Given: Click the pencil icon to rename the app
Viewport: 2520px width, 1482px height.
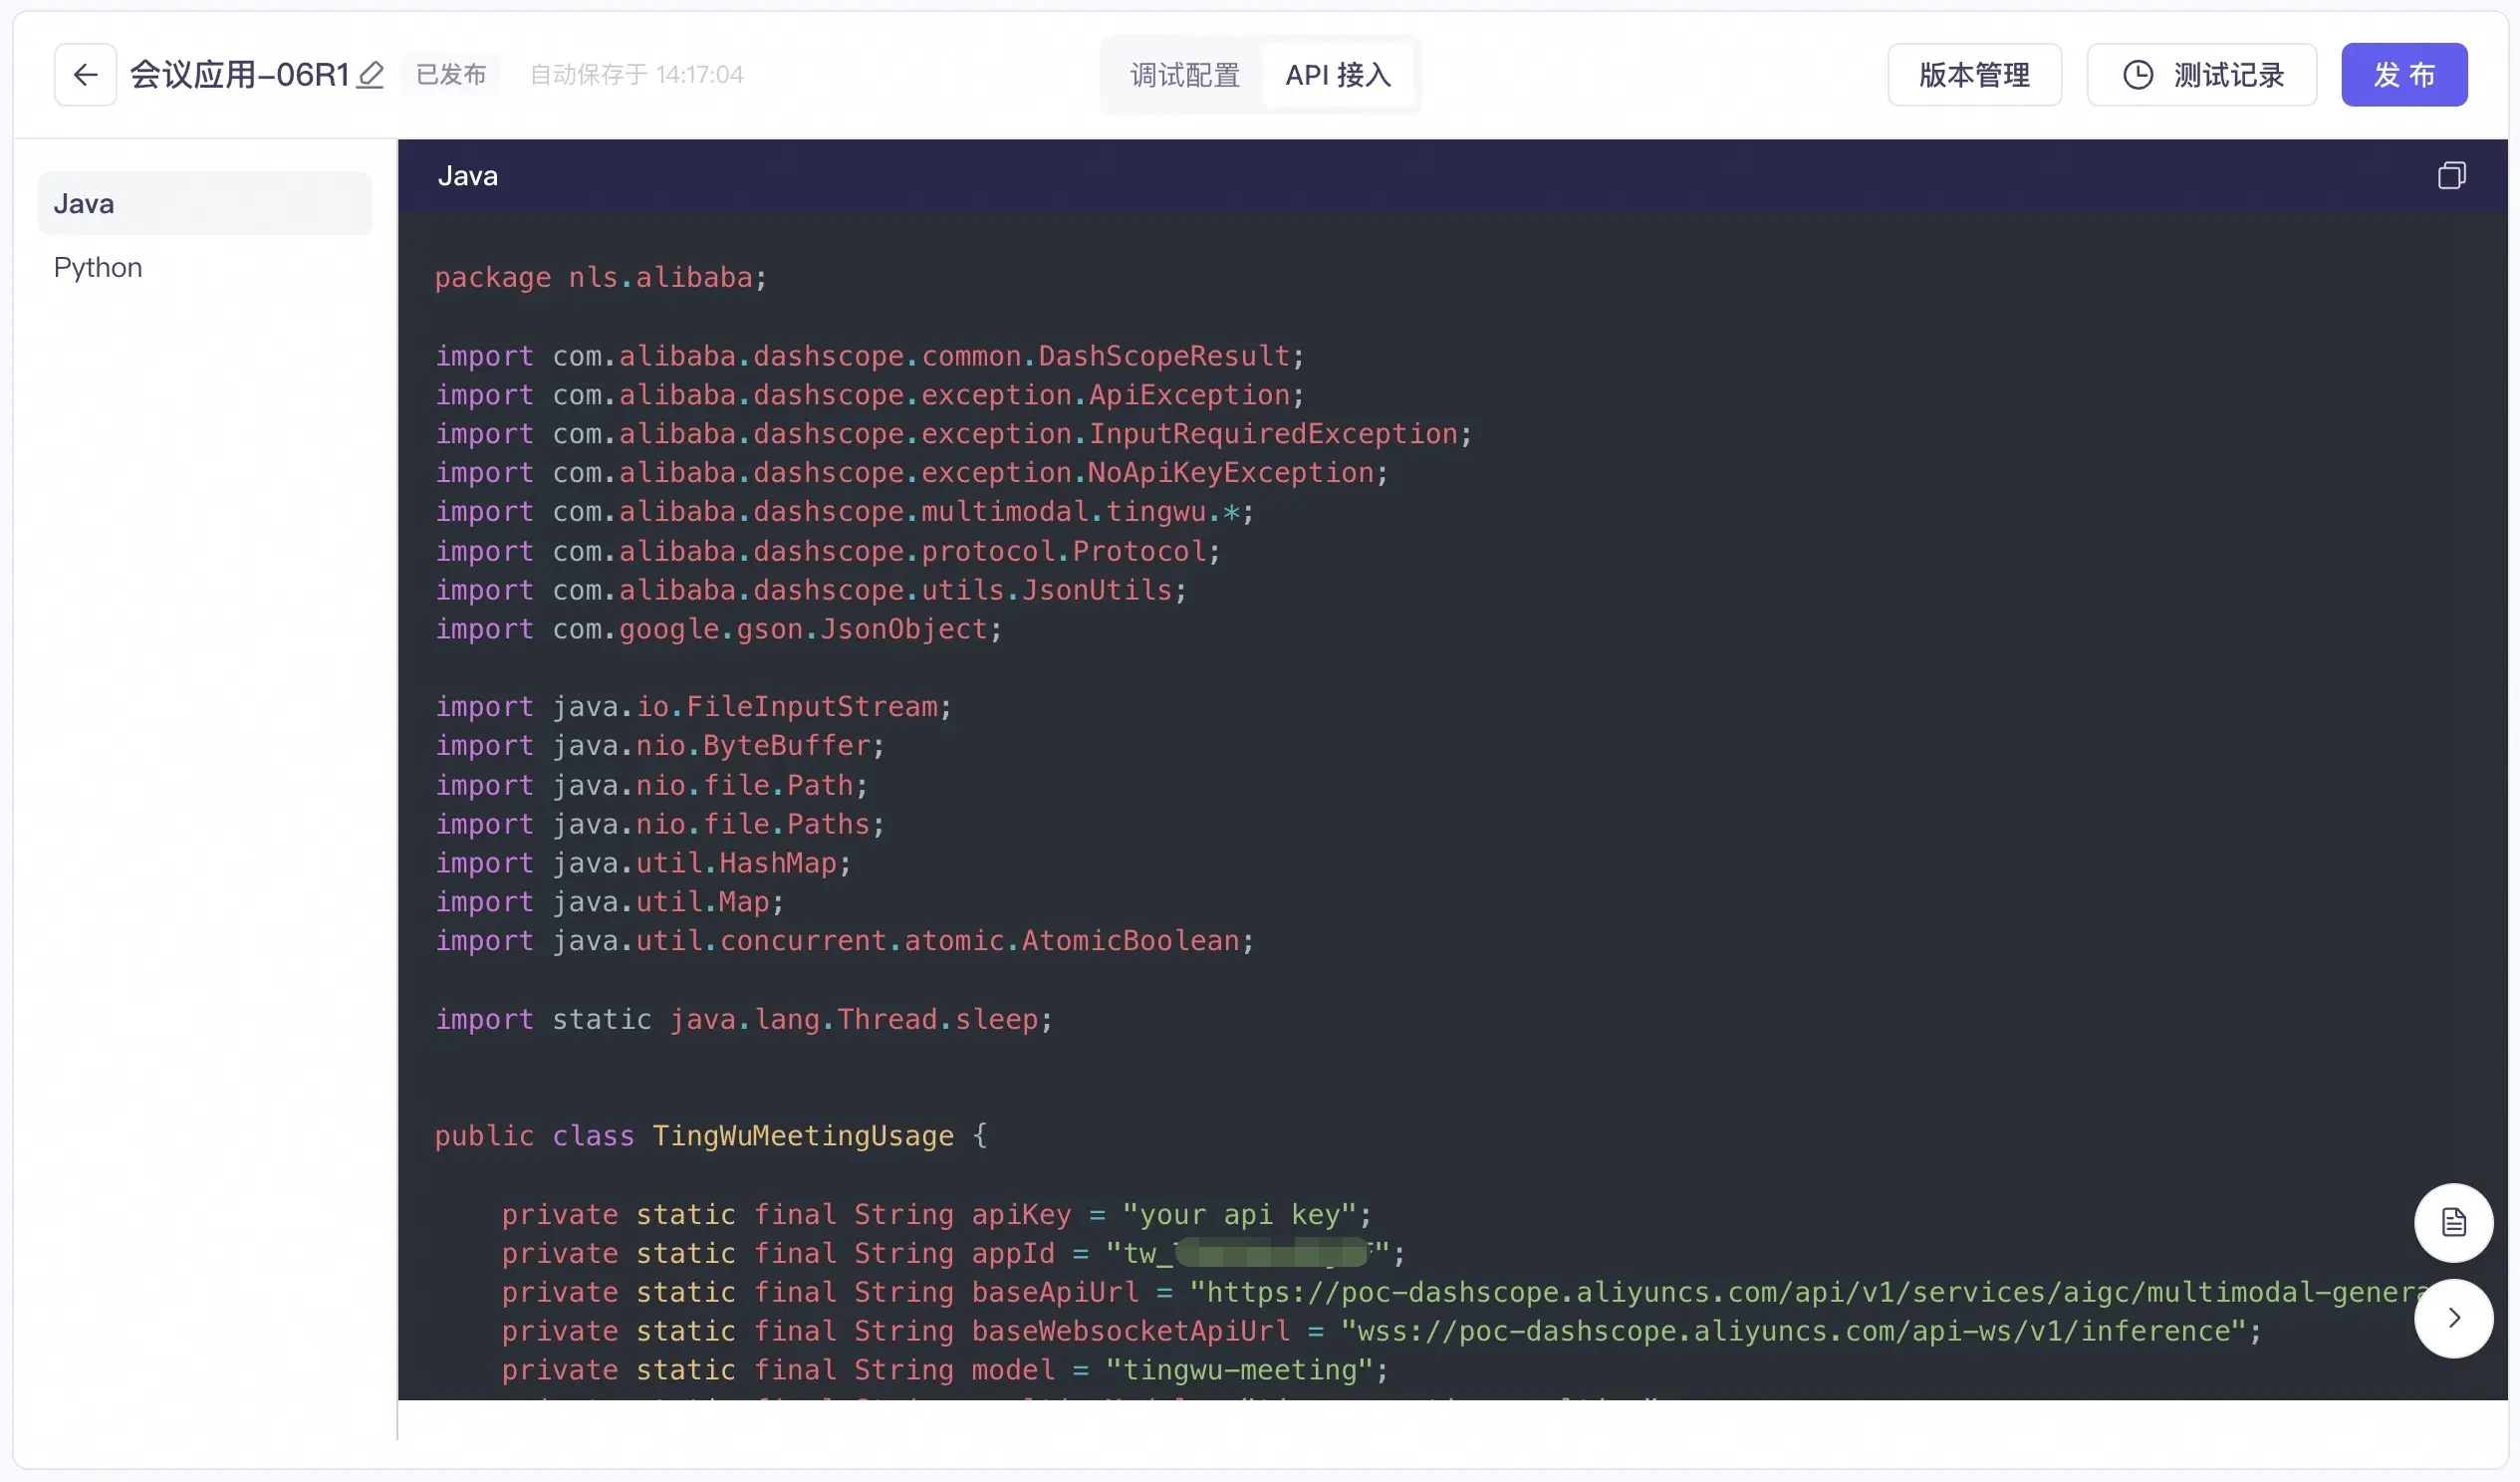Looking at the screenshot, I should point(370,75).
